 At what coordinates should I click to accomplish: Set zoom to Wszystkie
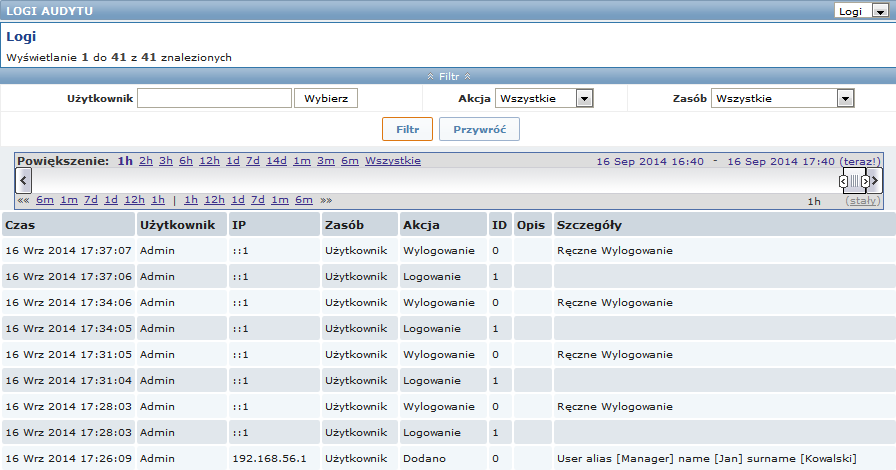click(393, 161)
